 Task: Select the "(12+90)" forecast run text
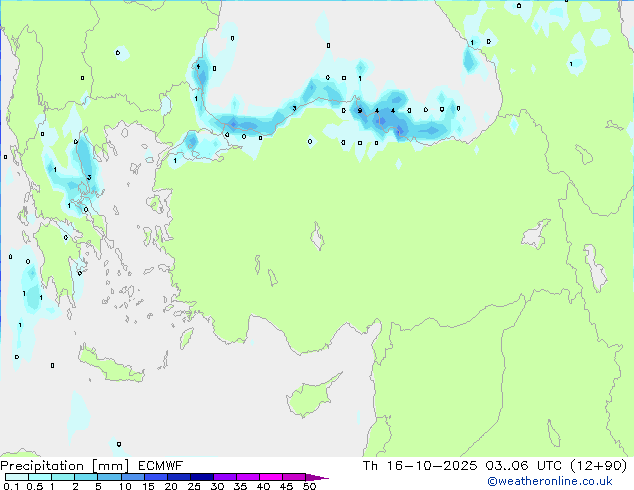coord(598,466)
